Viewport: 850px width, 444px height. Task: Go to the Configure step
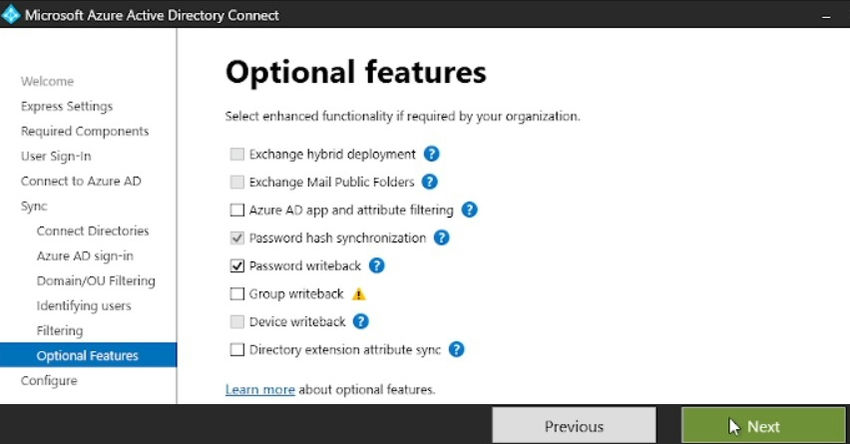tap(49, 381)
